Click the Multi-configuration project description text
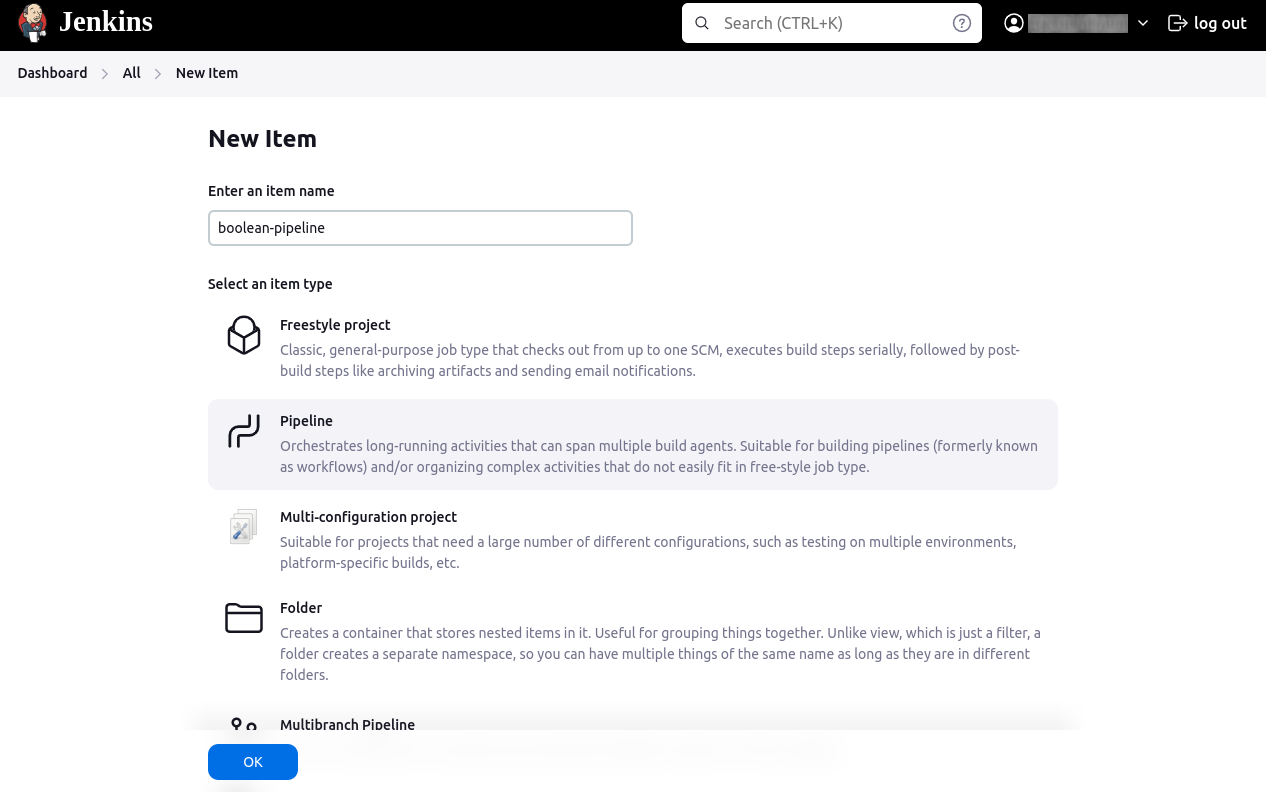 [648, 552]
